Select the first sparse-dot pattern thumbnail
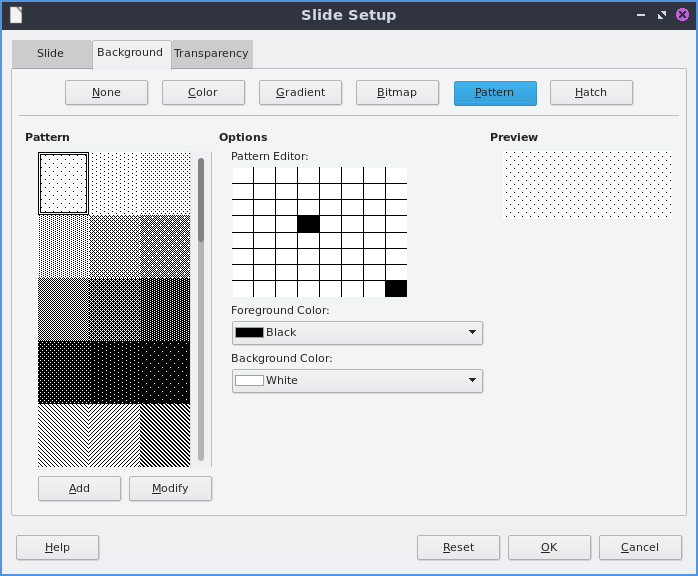This screenshot has height=576, width=698. (64, 183)
